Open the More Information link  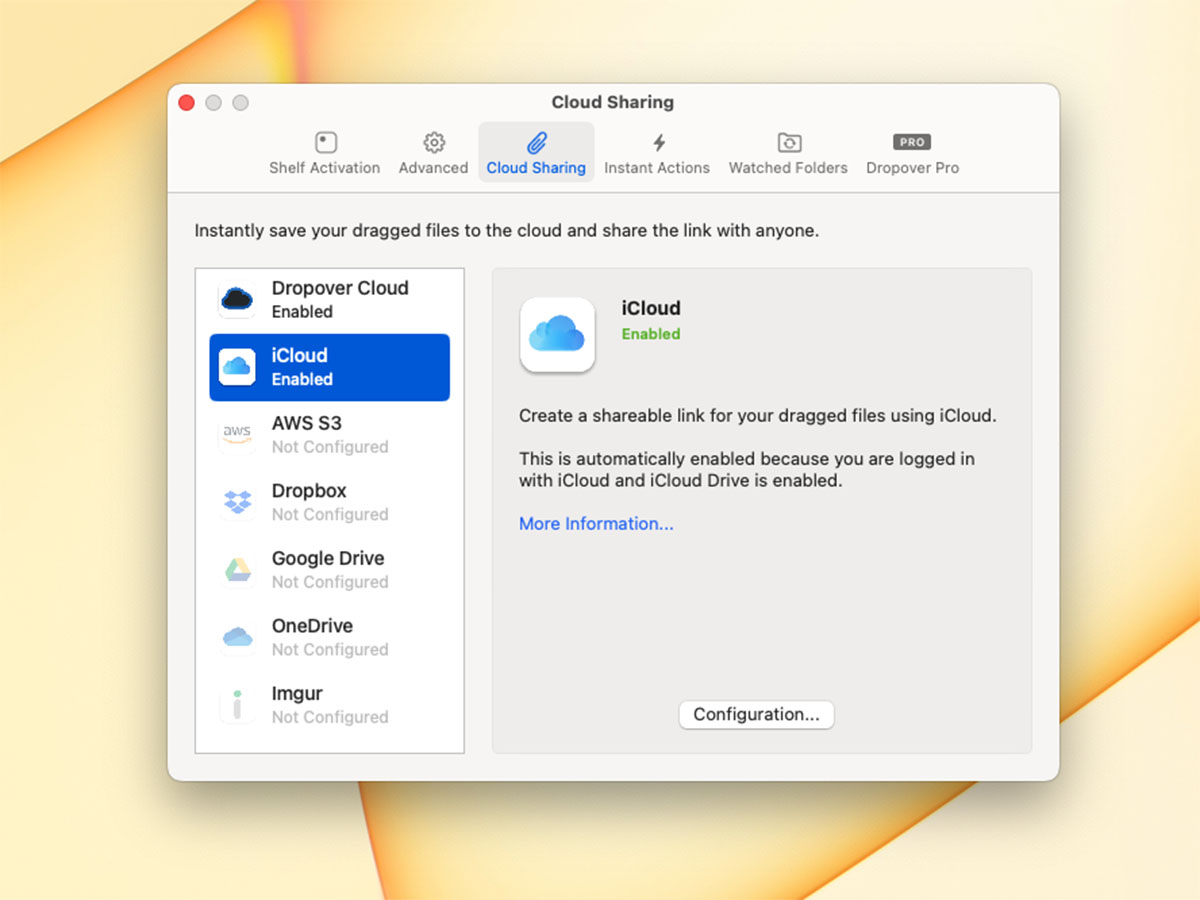pyautogui.click(x=596, y=524)
